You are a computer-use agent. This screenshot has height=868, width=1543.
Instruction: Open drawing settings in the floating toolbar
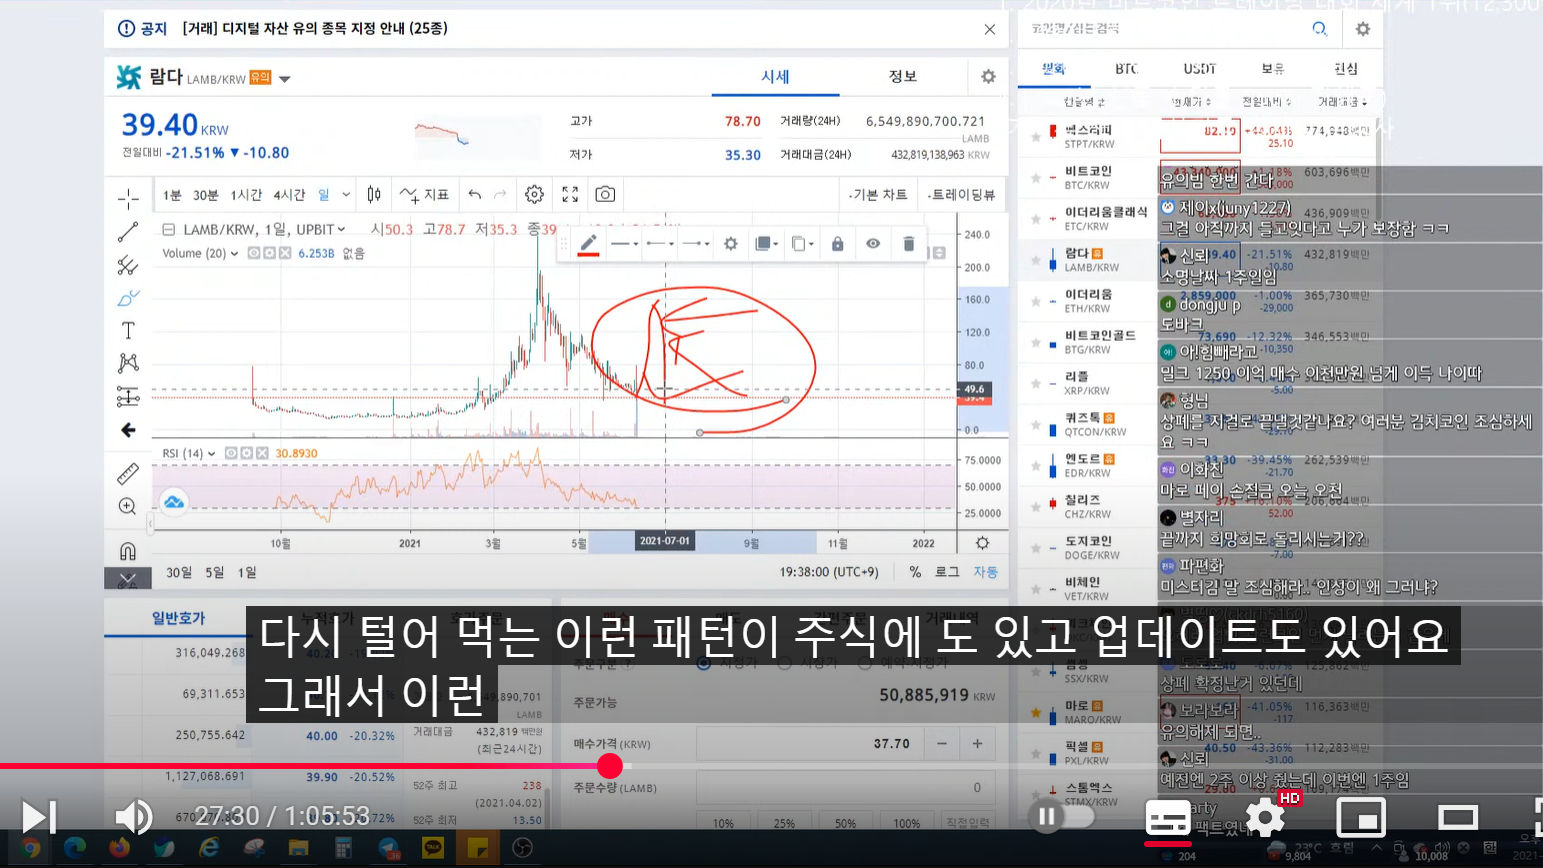click(731, 243)
